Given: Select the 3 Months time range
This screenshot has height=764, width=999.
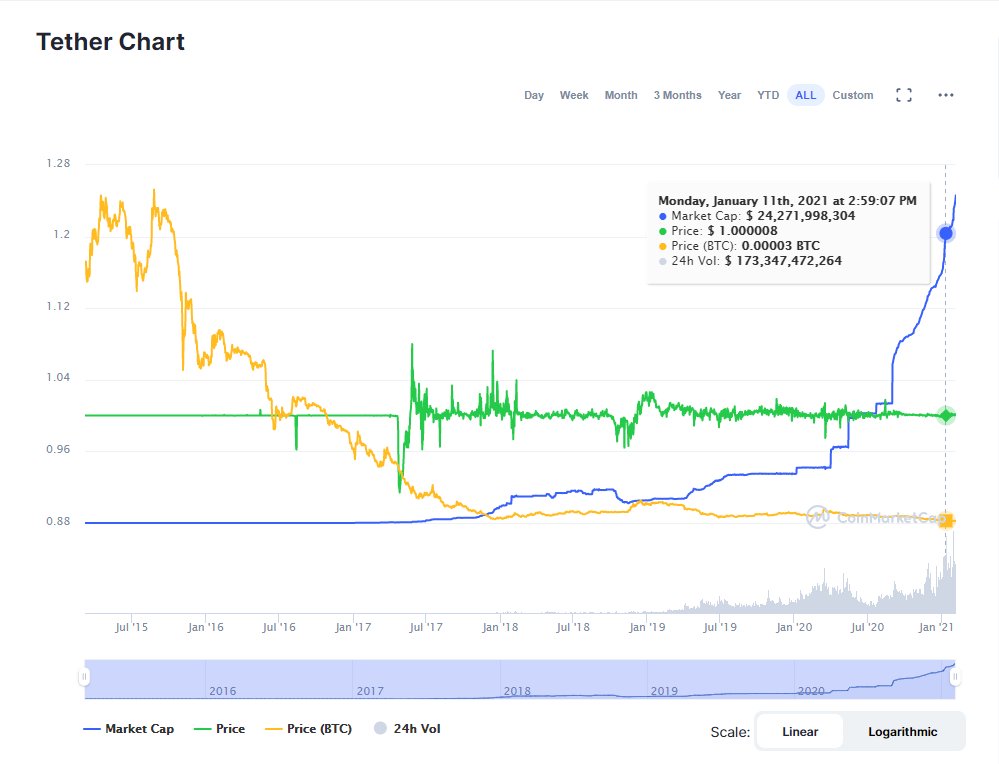Looking at the screenshot, I should (x=677, y=95).
